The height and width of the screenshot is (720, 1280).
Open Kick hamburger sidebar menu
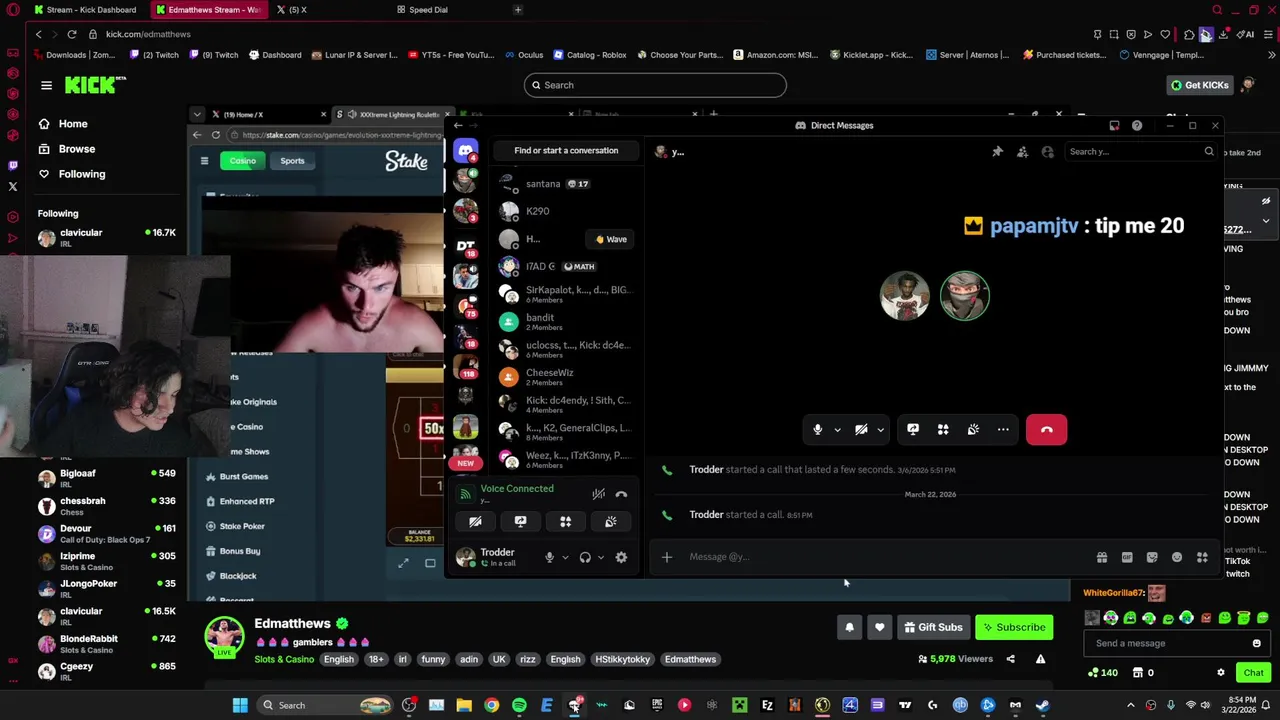click(x=46, y=86)
